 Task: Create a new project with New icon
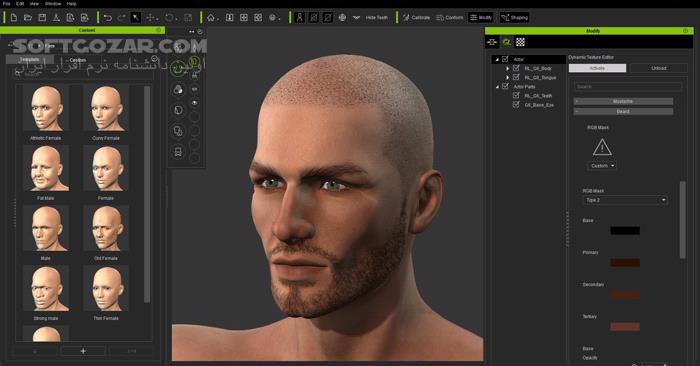(14, 18)
